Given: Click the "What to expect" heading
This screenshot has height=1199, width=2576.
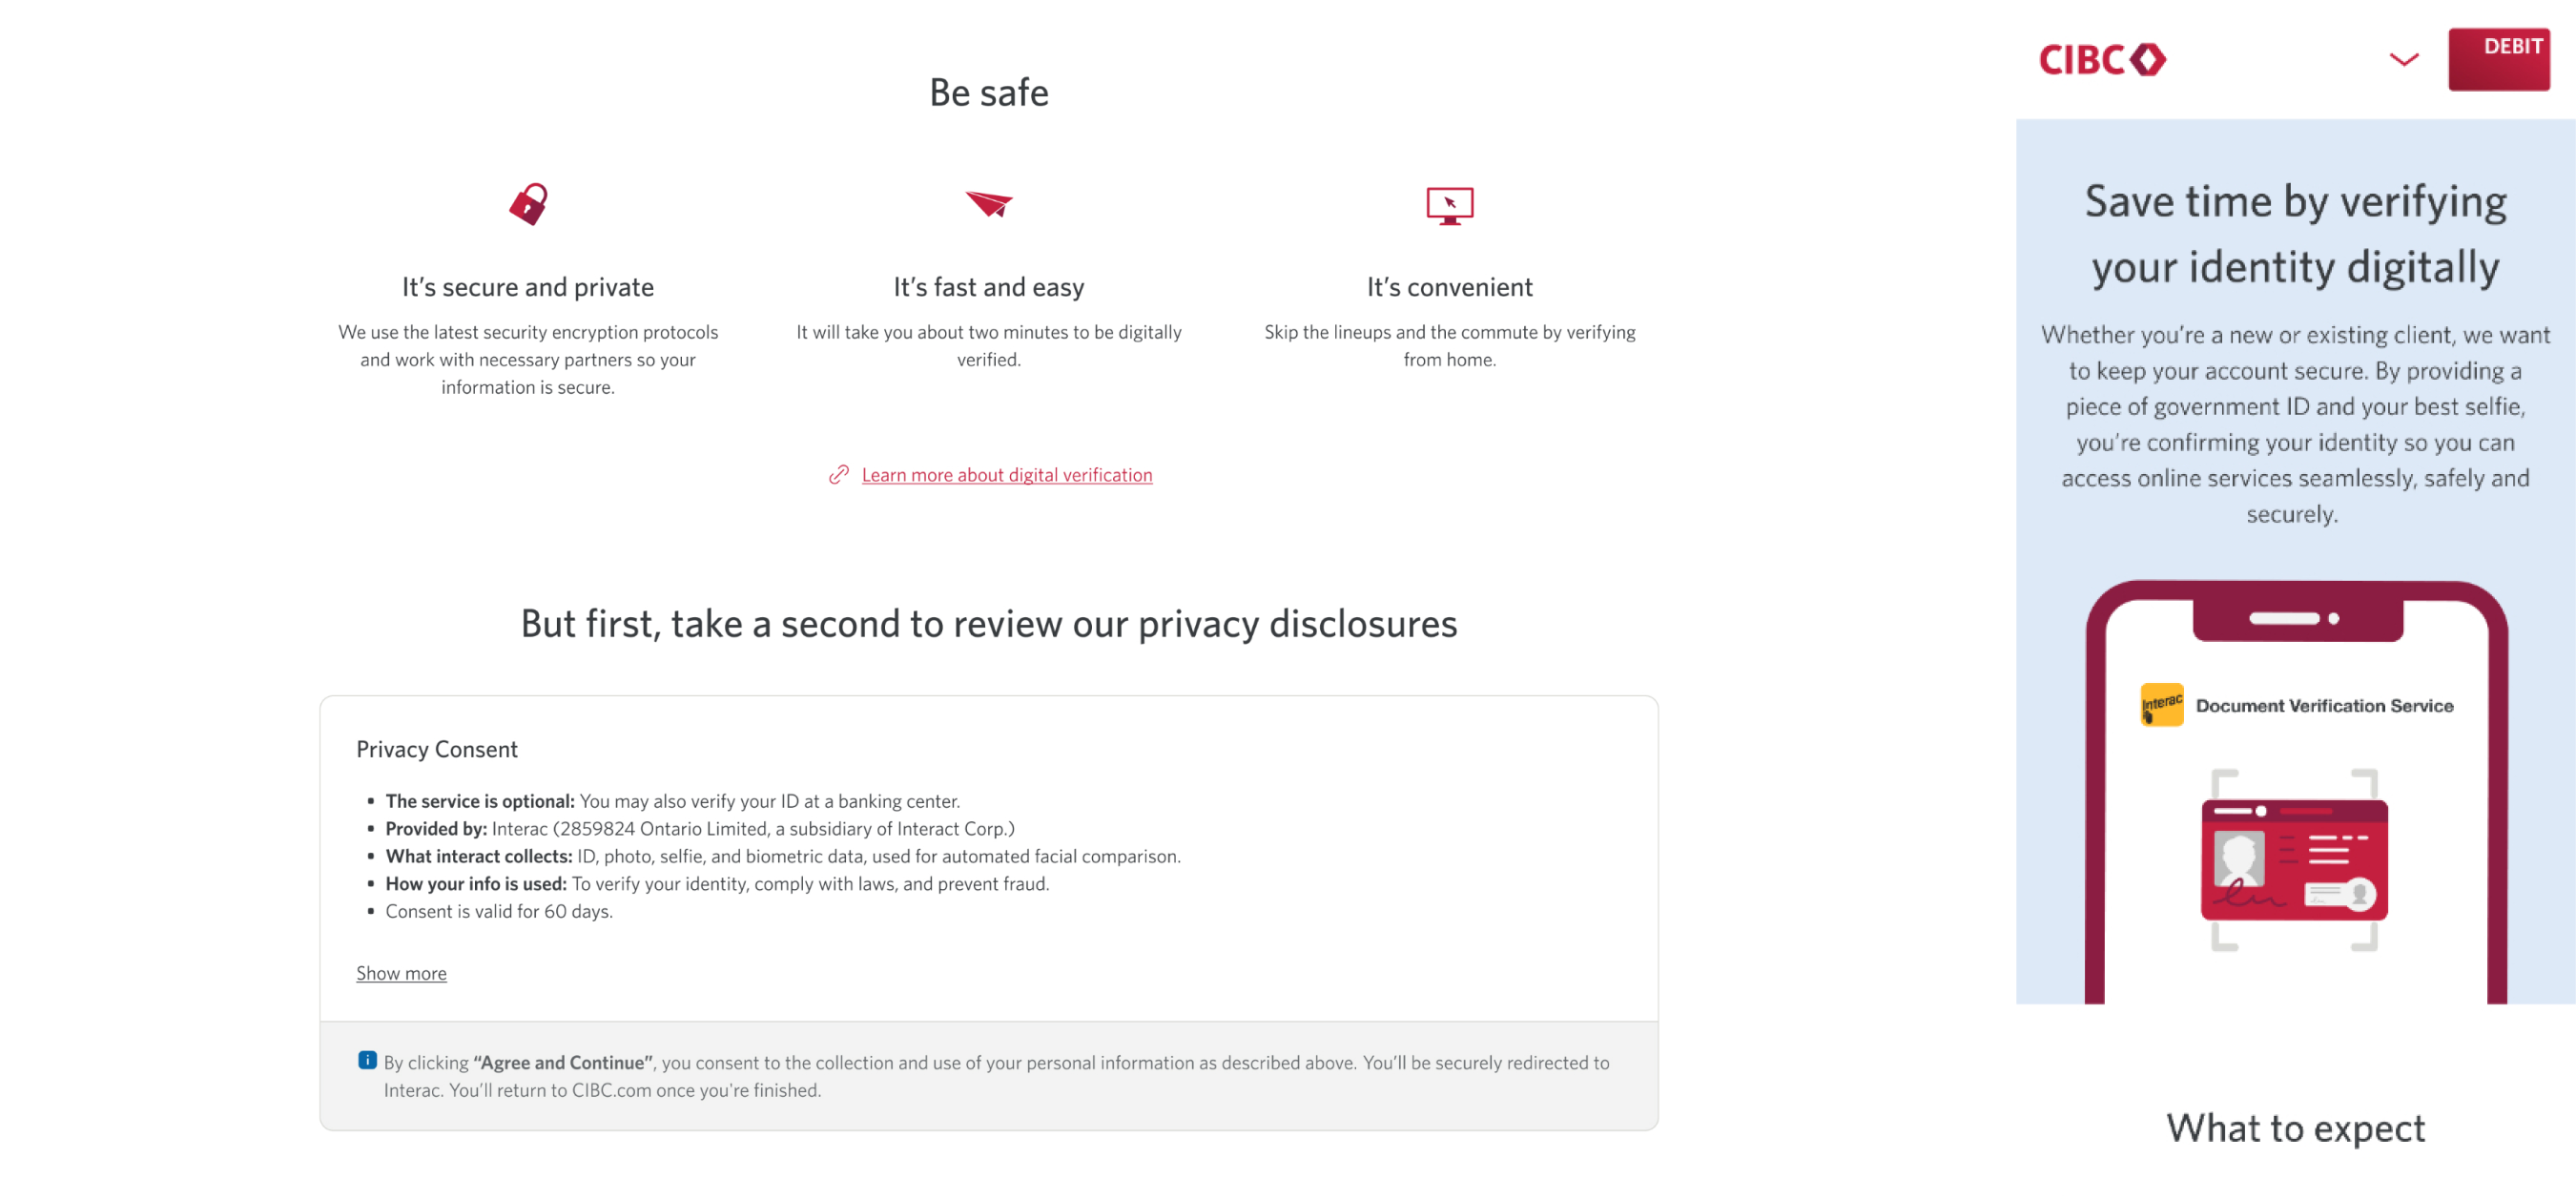Looking at the screenshot, I should pyautogui.click(x=2295, y=1128).
